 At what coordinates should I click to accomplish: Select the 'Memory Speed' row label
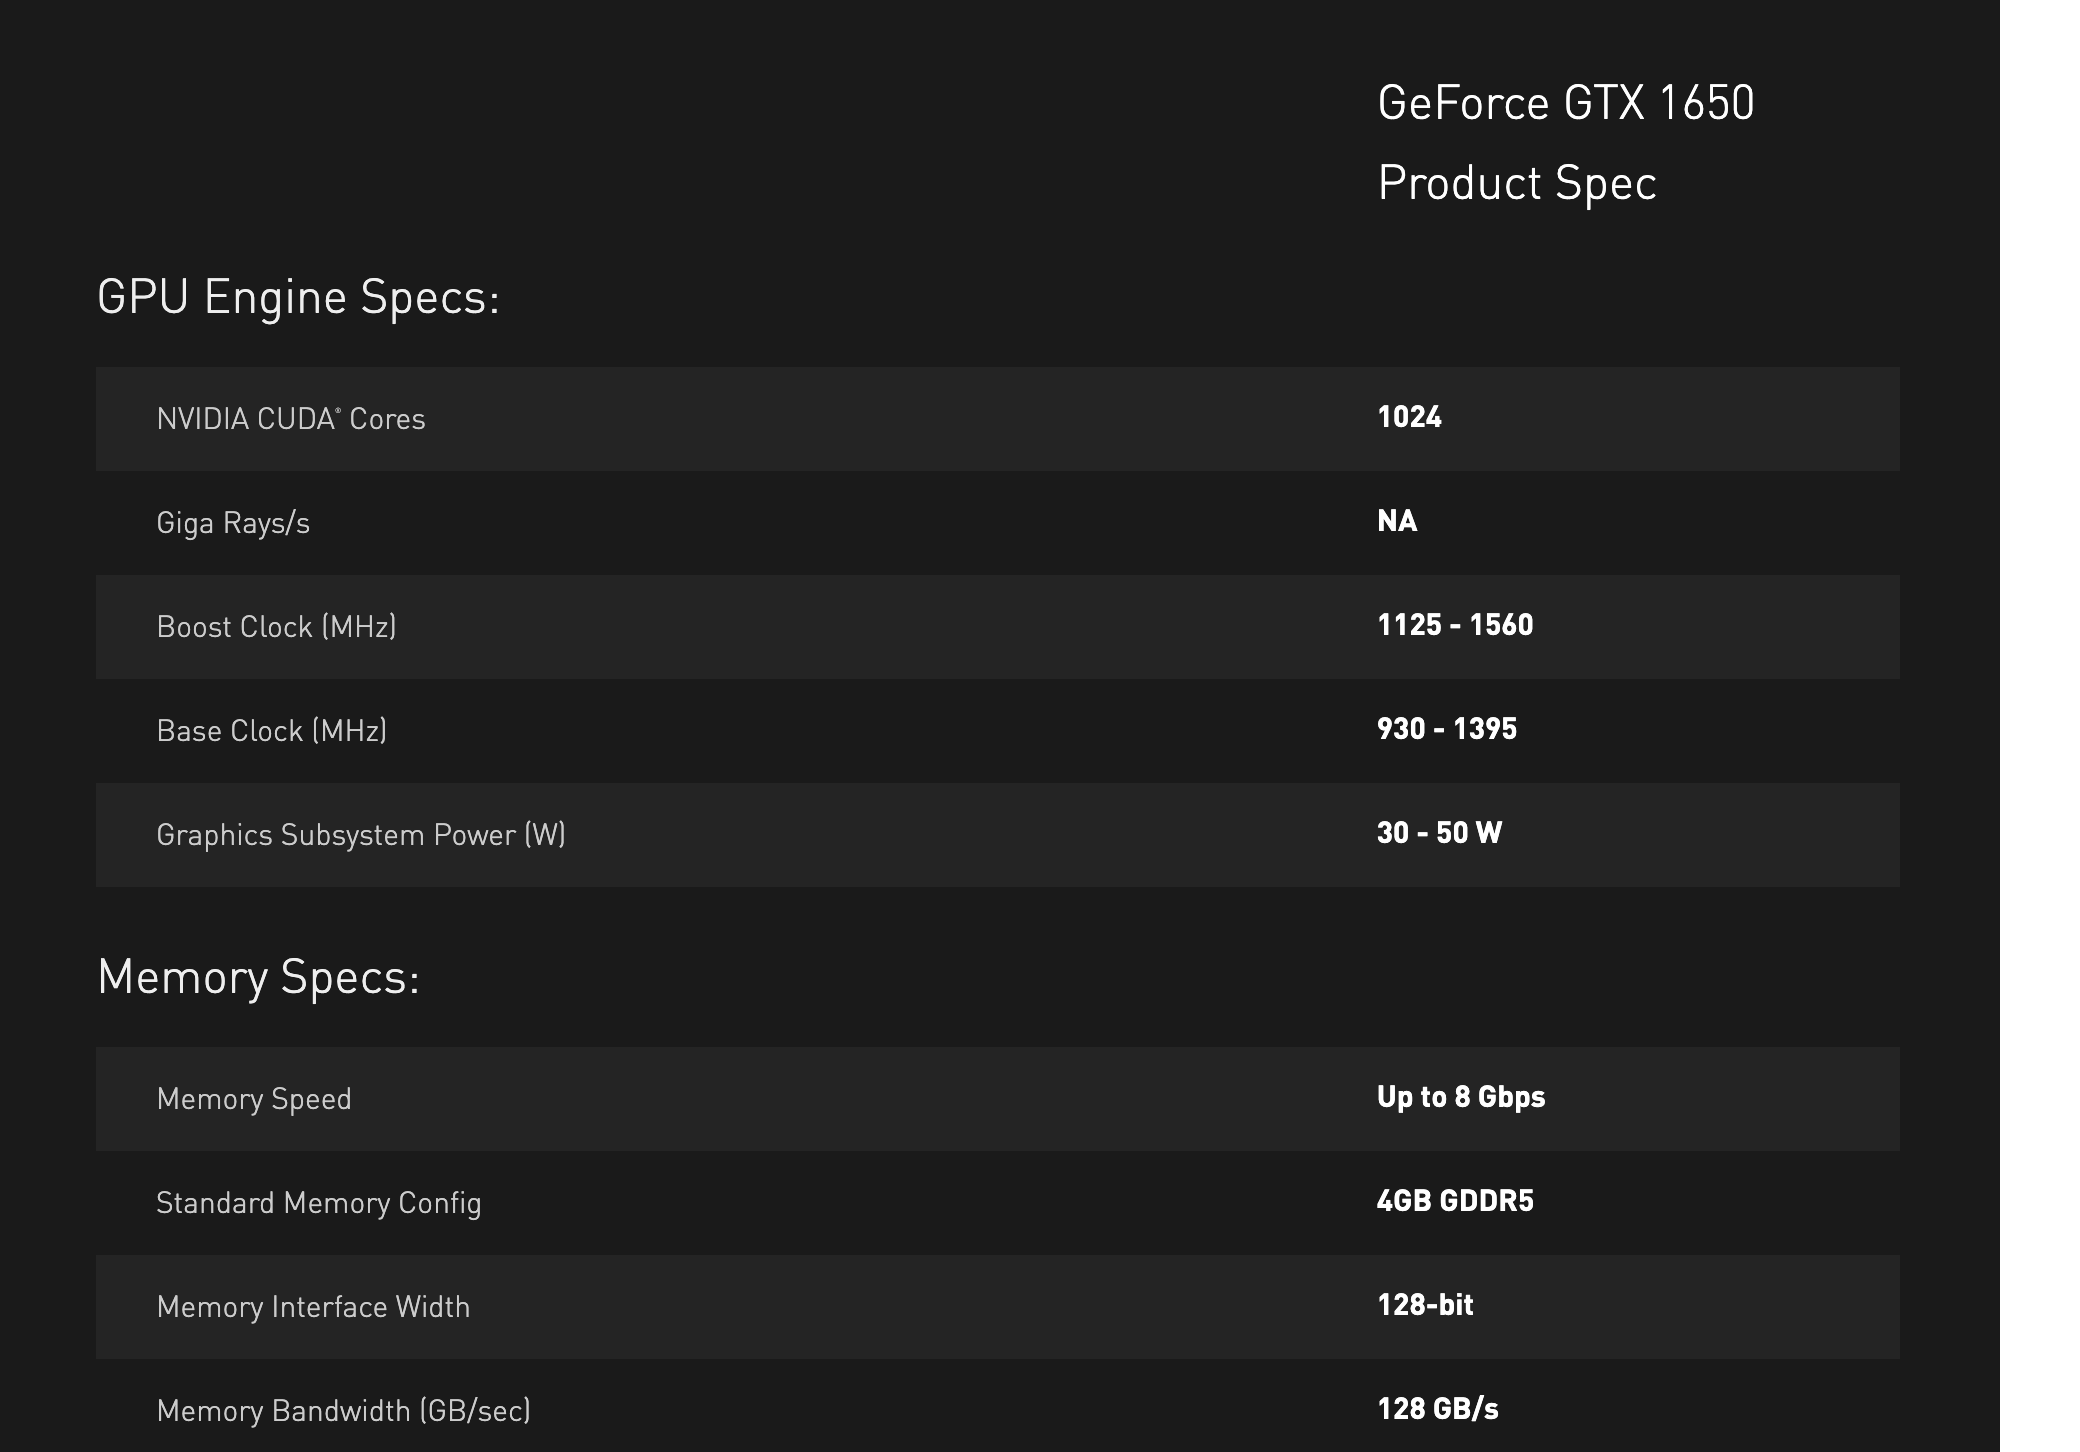point(254,1099)
